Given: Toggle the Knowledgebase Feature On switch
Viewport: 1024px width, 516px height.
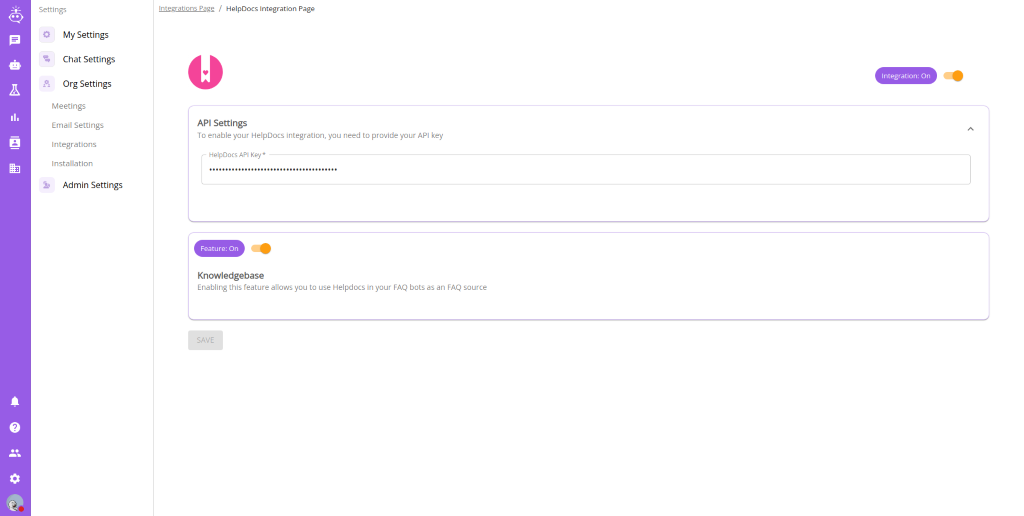Looking at the screenshot, I should pyautogui.click(x=261, y=248).
